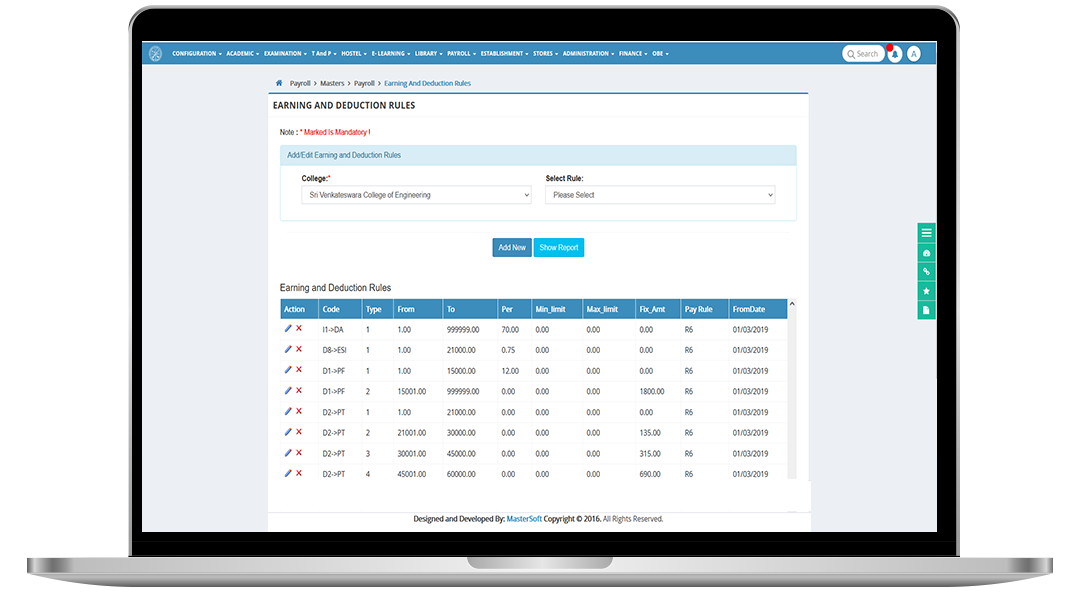Click the breadcrumb home icon
This screenshot has height=593, width=1080.
point(281,83)
